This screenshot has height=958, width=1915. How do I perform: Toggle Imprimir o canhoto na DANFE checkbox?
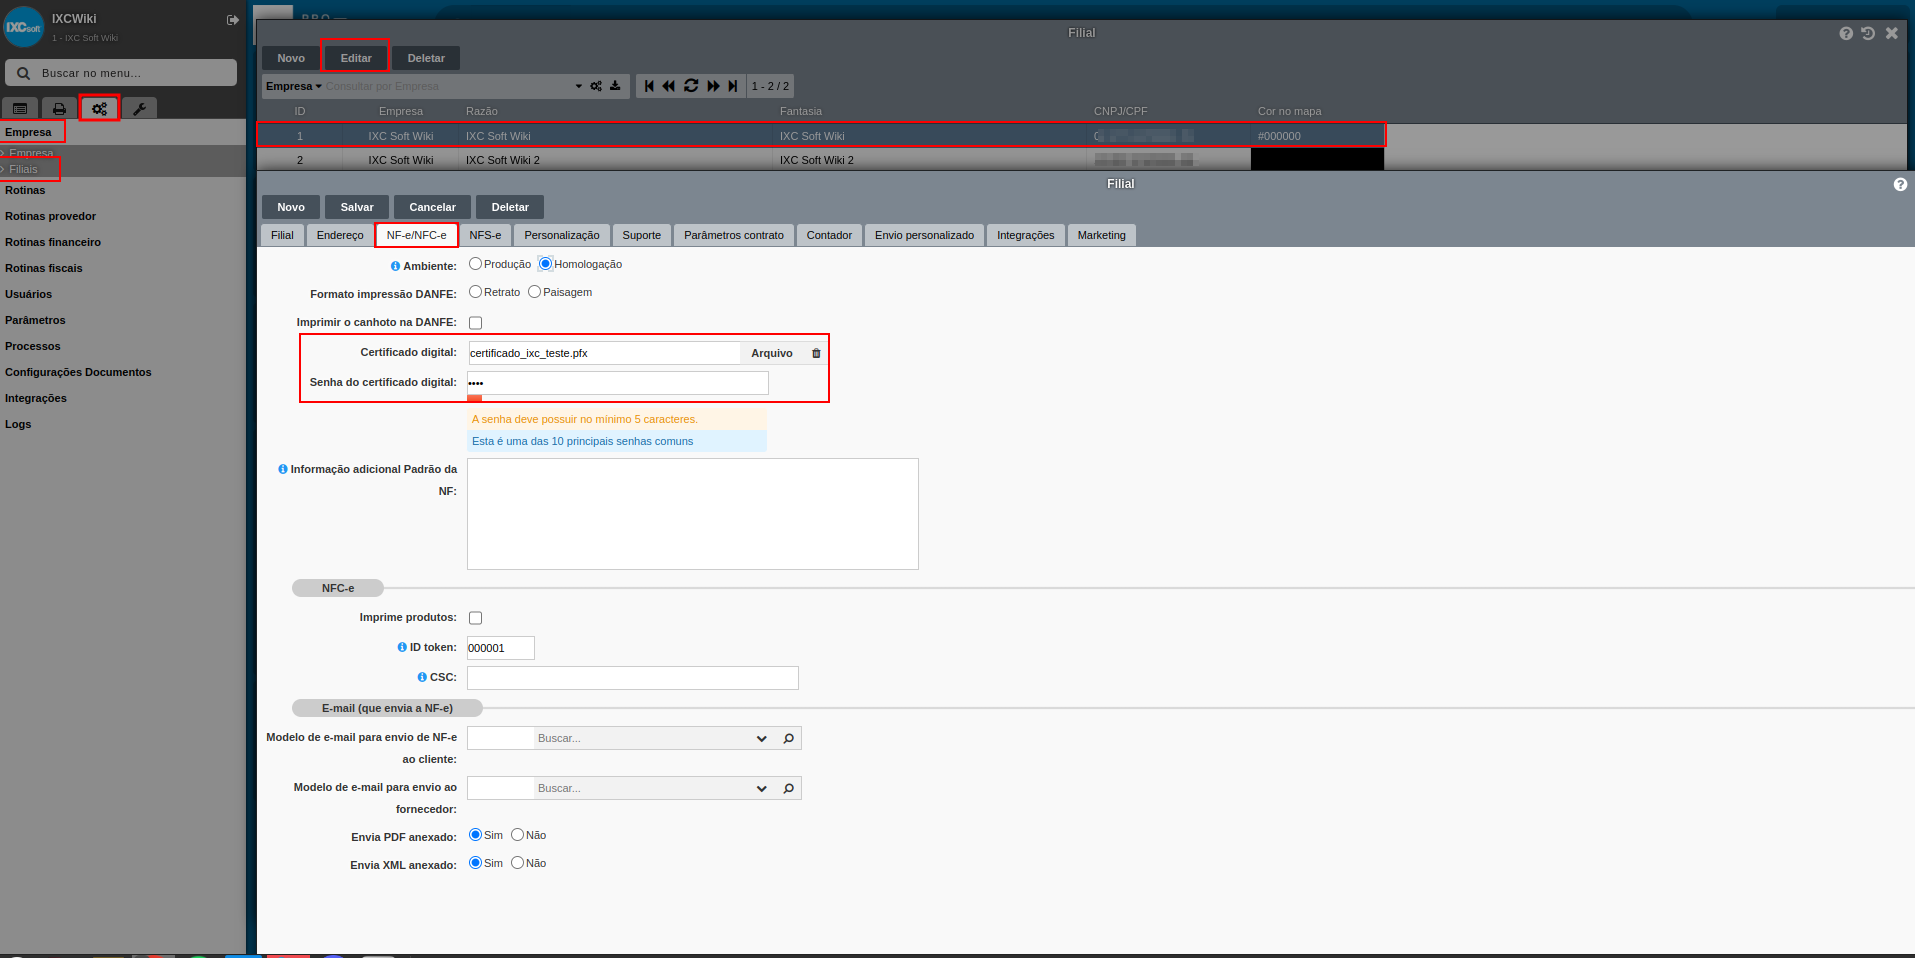[x=475, y=323]
